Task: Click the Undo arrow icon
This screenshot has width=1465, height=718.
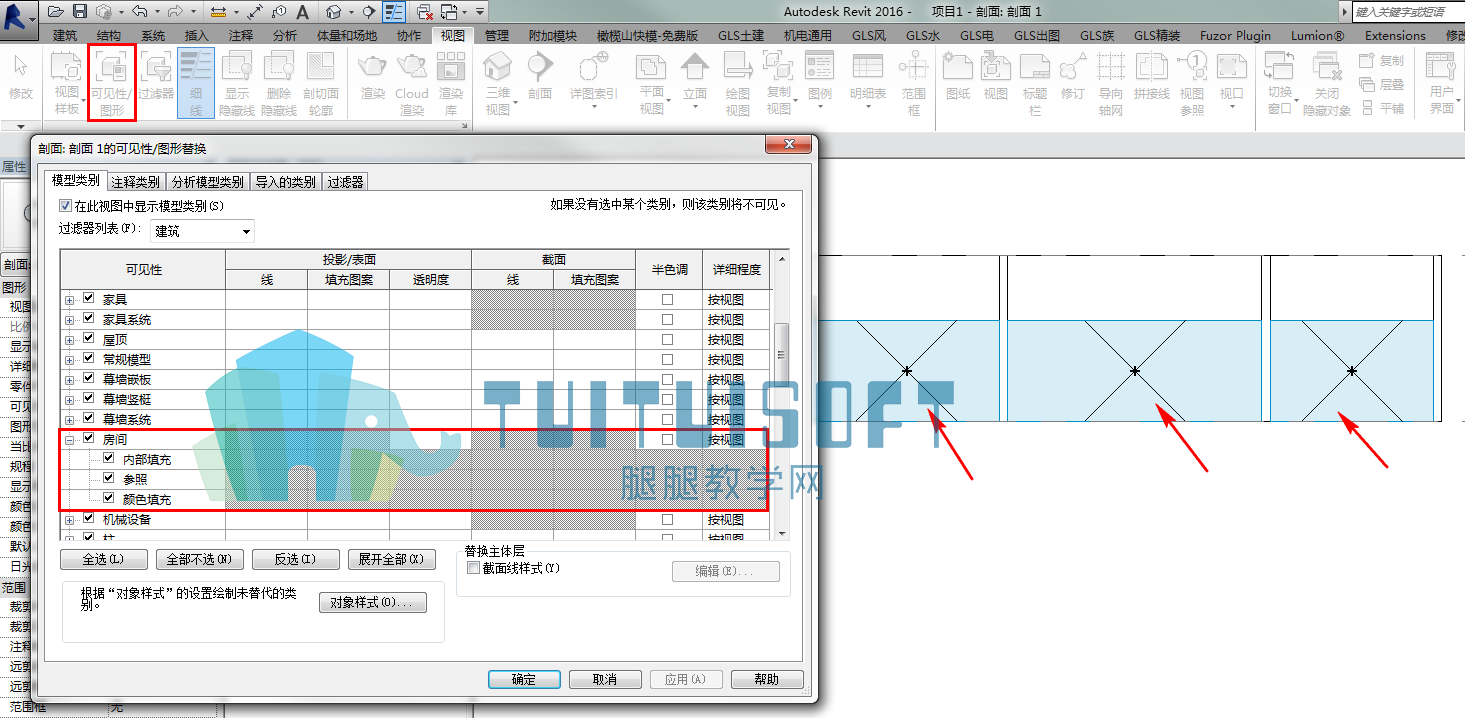Action: coord(139,12)
